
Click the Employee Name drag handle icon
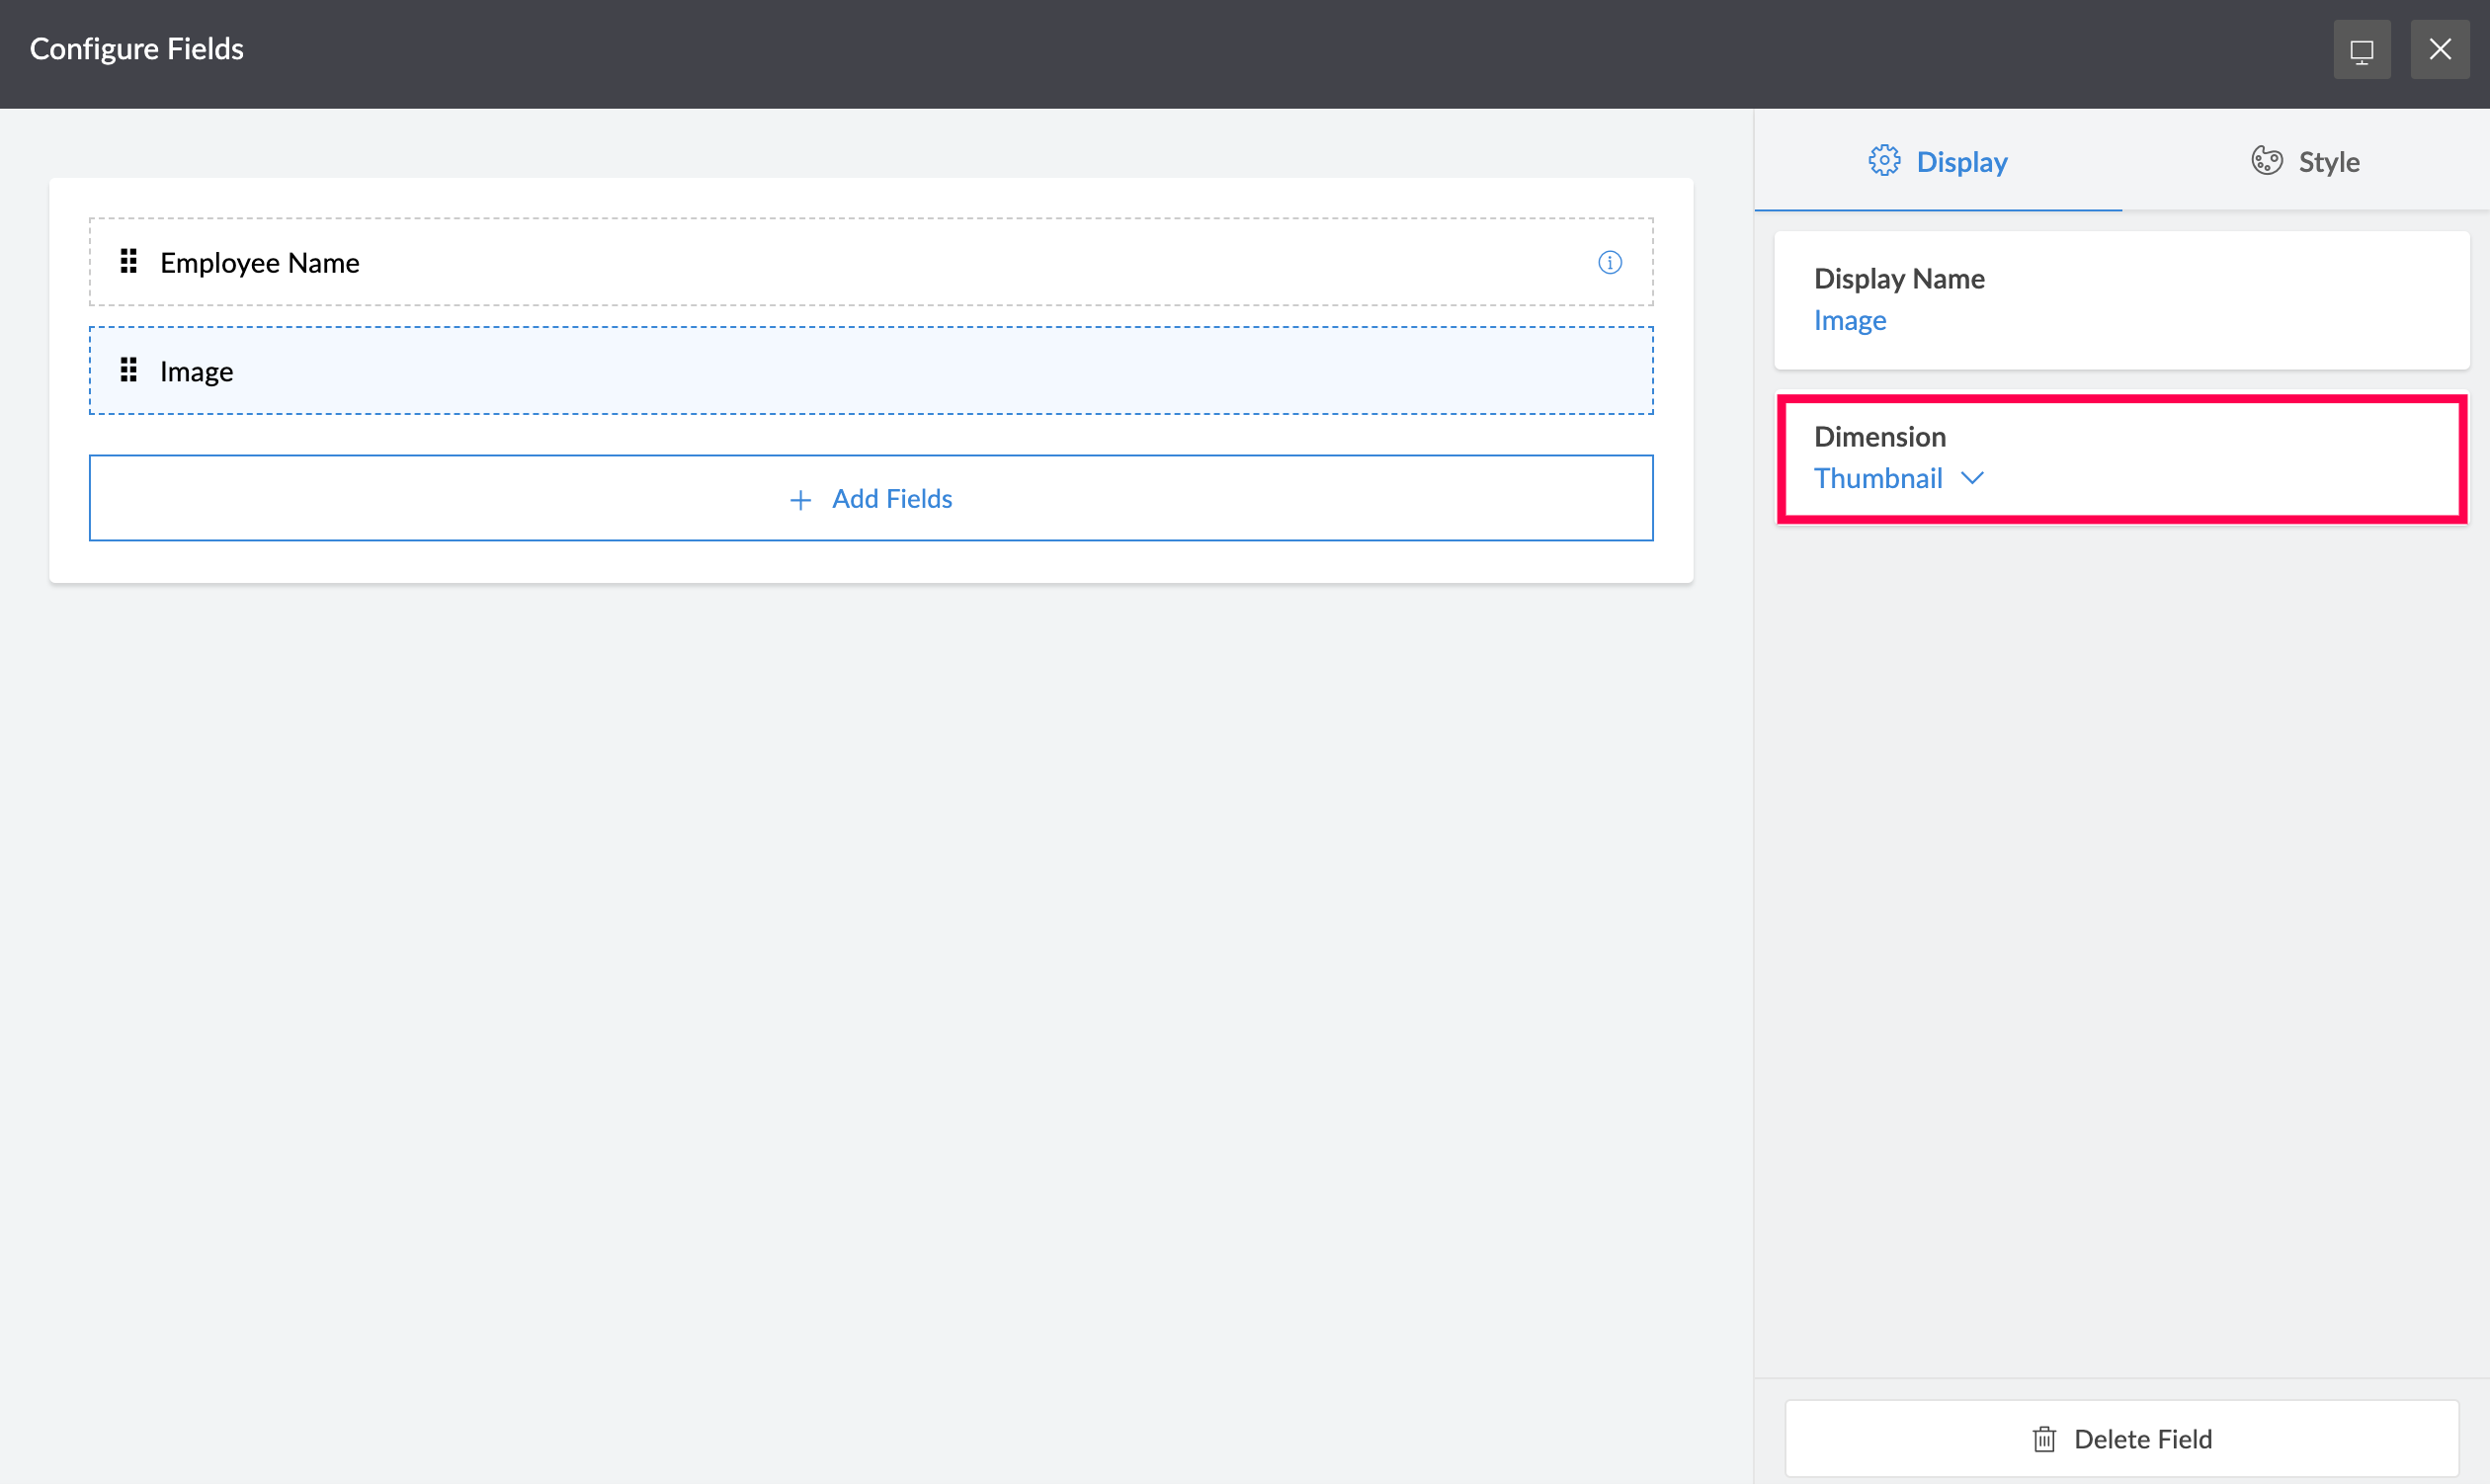tap(128, 262)
